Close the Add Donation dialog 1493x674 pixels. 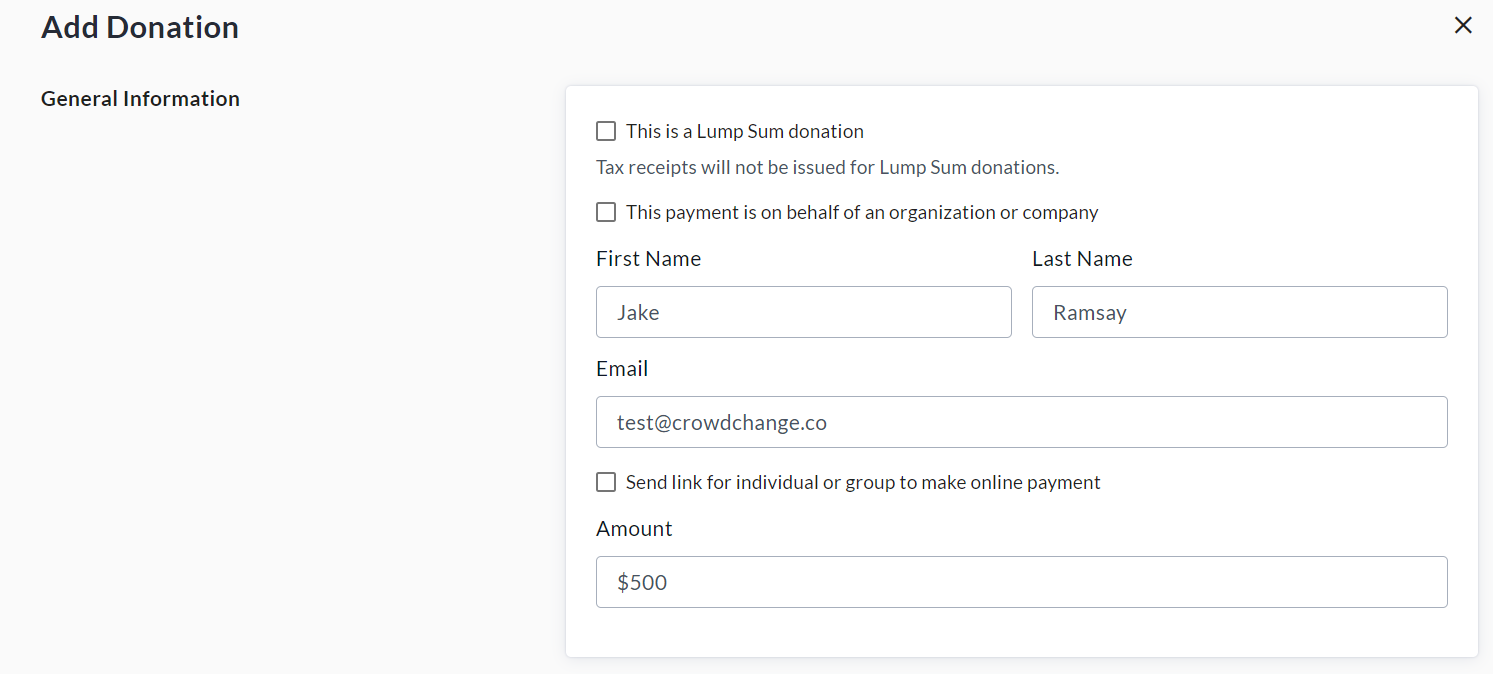tap(1463, 26)
